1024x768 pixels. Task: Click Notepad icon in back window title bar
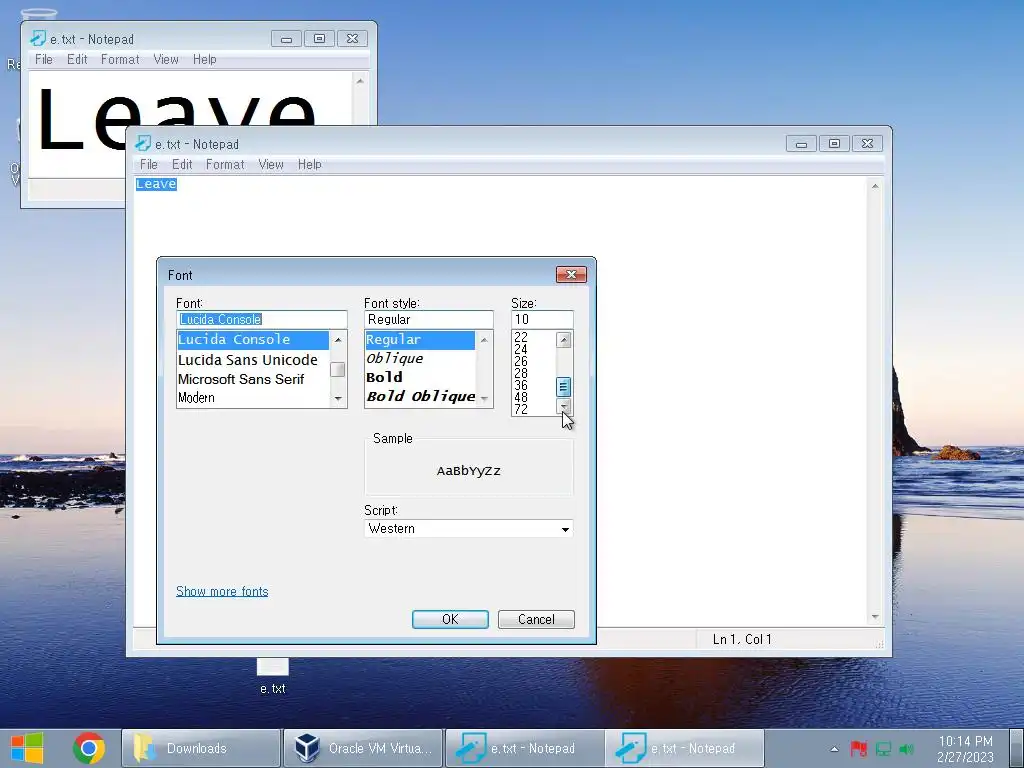[x=38, y=39]
